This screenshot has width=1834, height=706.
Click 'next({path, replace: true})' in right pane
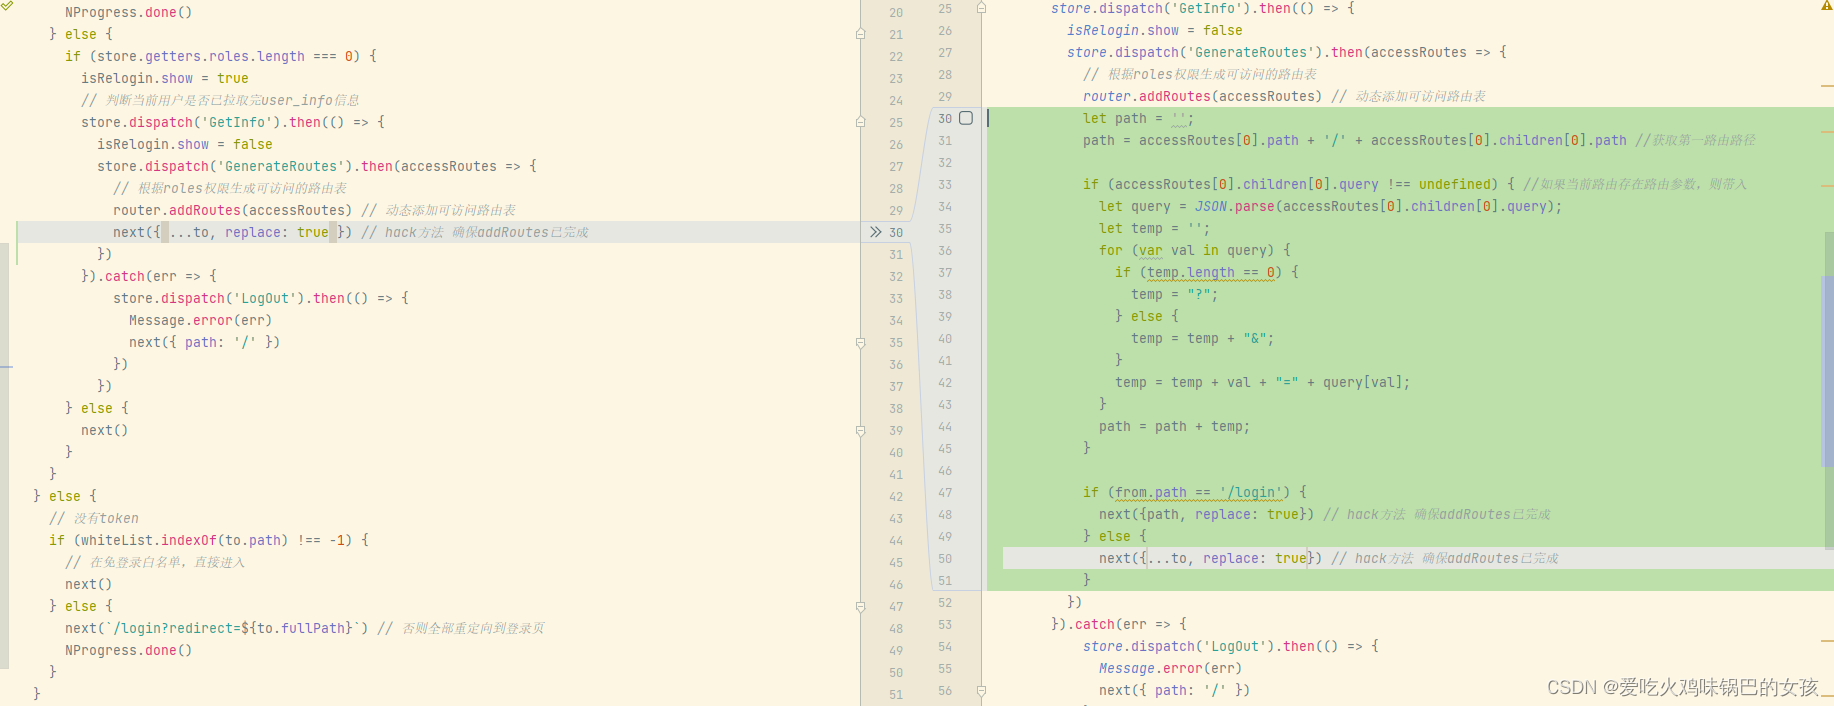pos(1207,514)
